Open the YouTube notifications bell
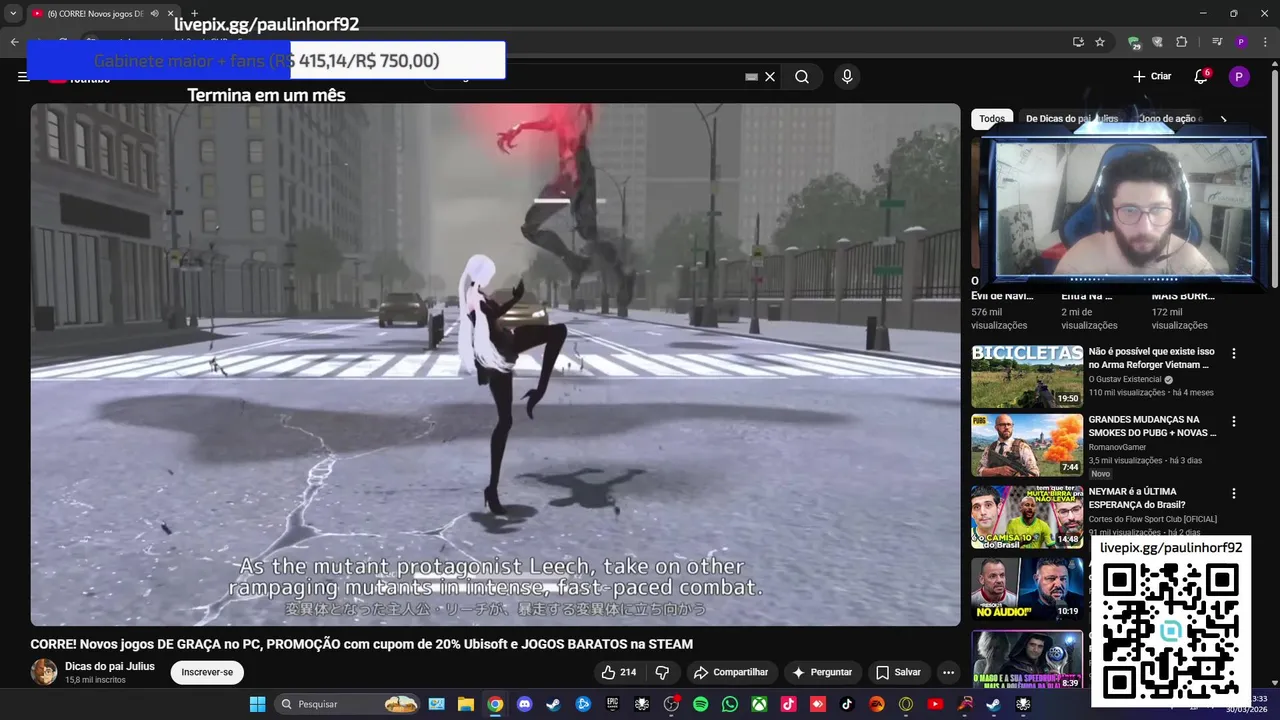Image resolution: width=1280 pixels, height=720 pixels. [1201, 77]
